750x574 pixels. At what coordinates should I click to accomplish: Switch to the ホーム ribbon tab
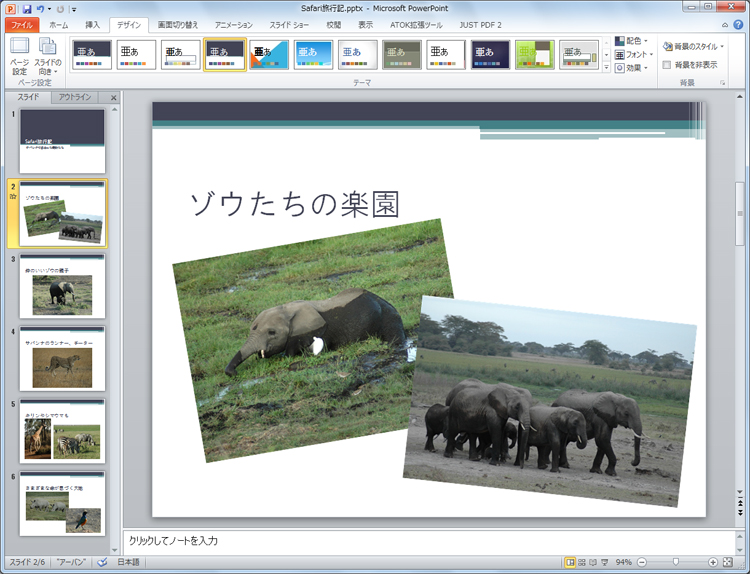pos(59,25)
